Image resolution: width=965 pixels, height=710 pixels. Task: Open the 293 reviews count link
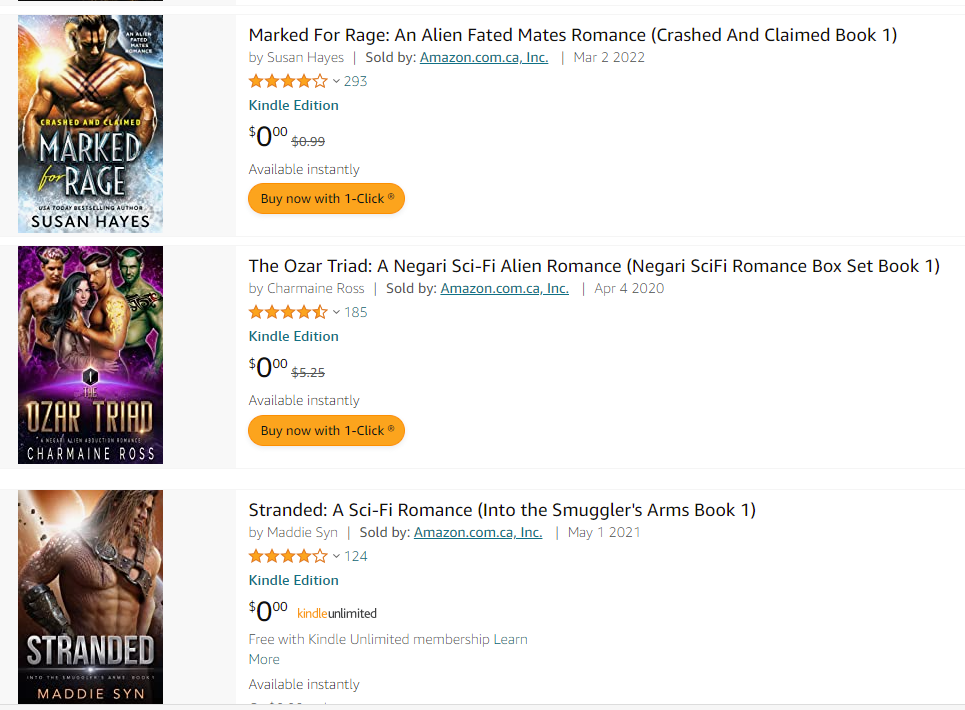coord(356,81)
